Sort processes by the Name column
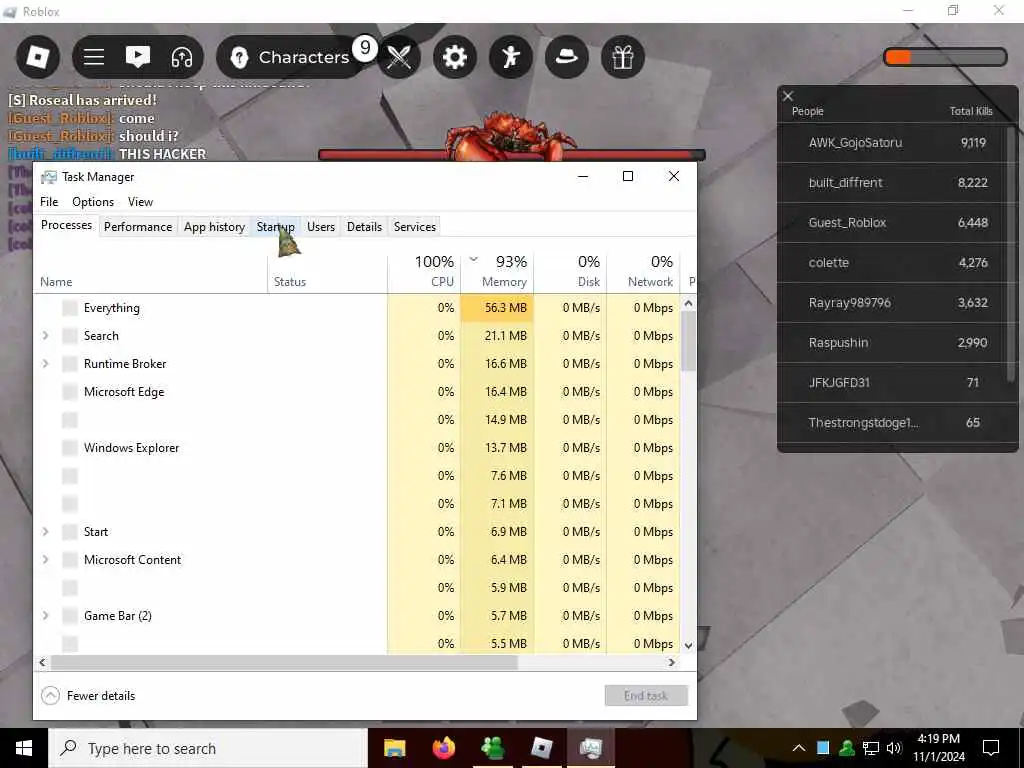1024x768 pixels. (150, 273)
